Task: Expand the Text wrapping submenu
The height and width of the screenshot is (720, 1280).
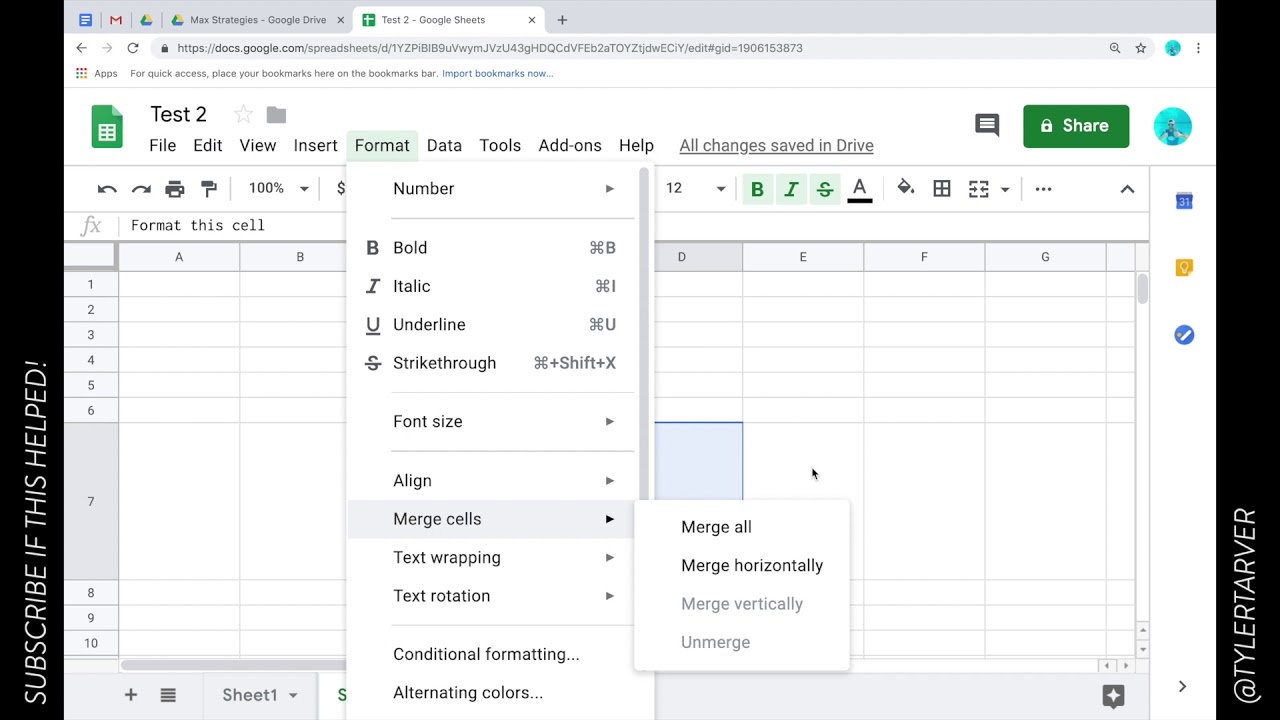Action: click(x=491, y=558)
